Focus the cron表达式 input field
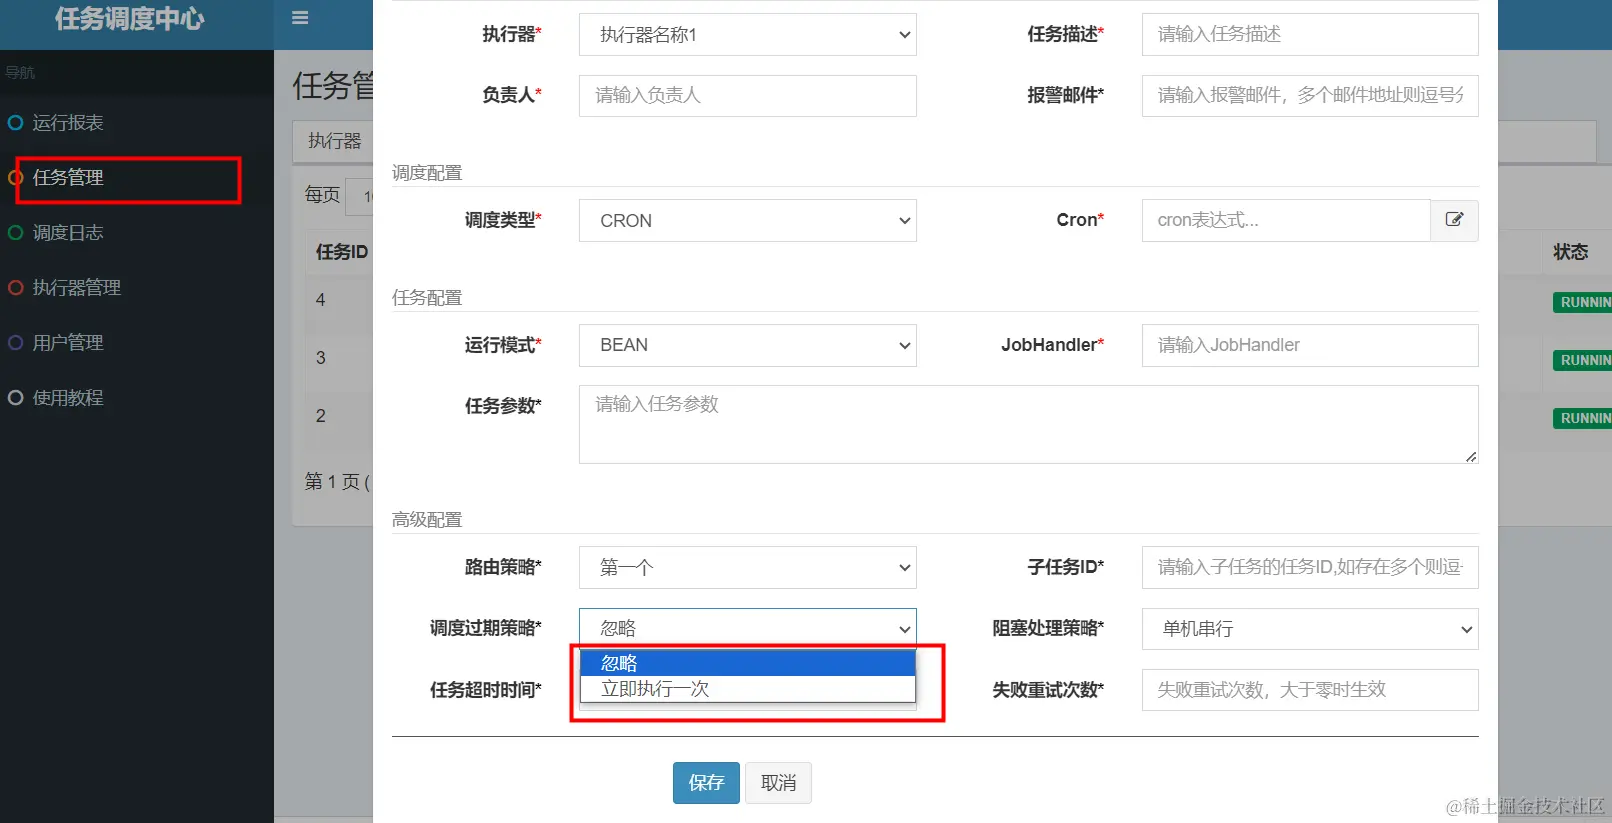The image size is (1612, 823). (x=1286, y=220)
